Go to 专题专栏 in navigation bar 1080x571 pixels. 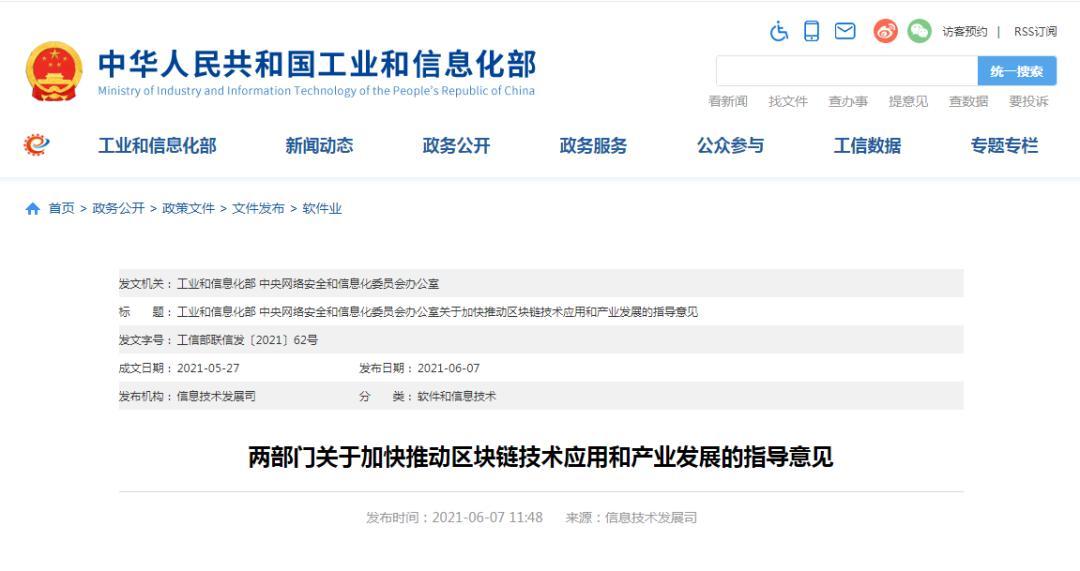coord(1004,146)
